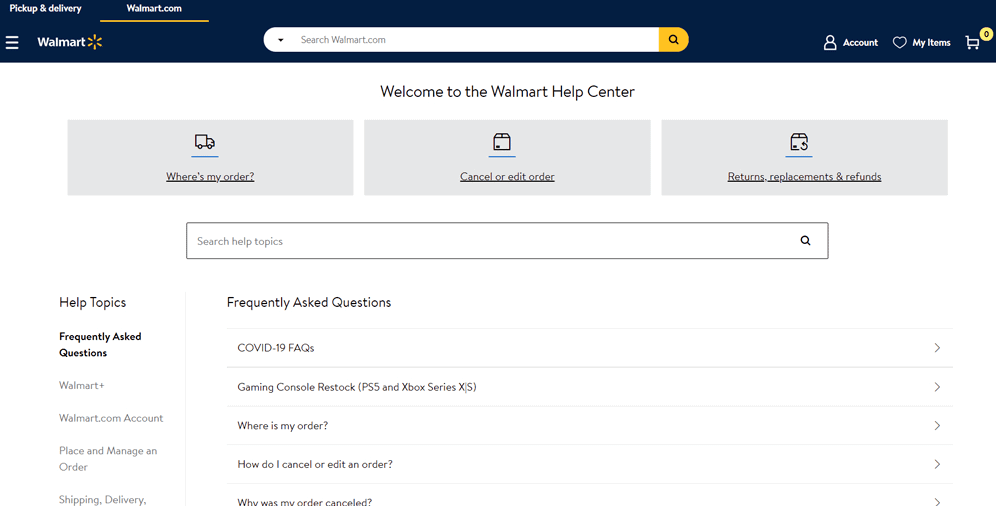Open the shopping cart icon

click(x=972, y=43)
